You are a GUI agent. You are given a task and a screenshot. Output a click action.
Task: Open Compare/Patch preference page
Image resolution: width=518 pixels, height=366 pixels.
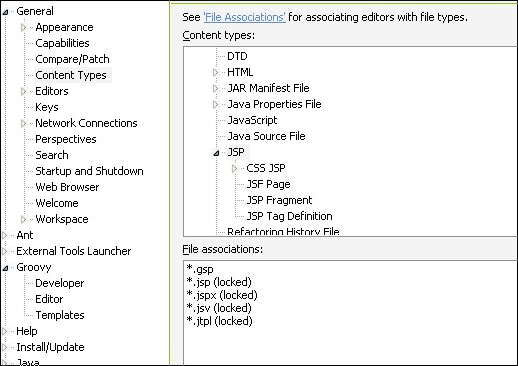[72, 59]
